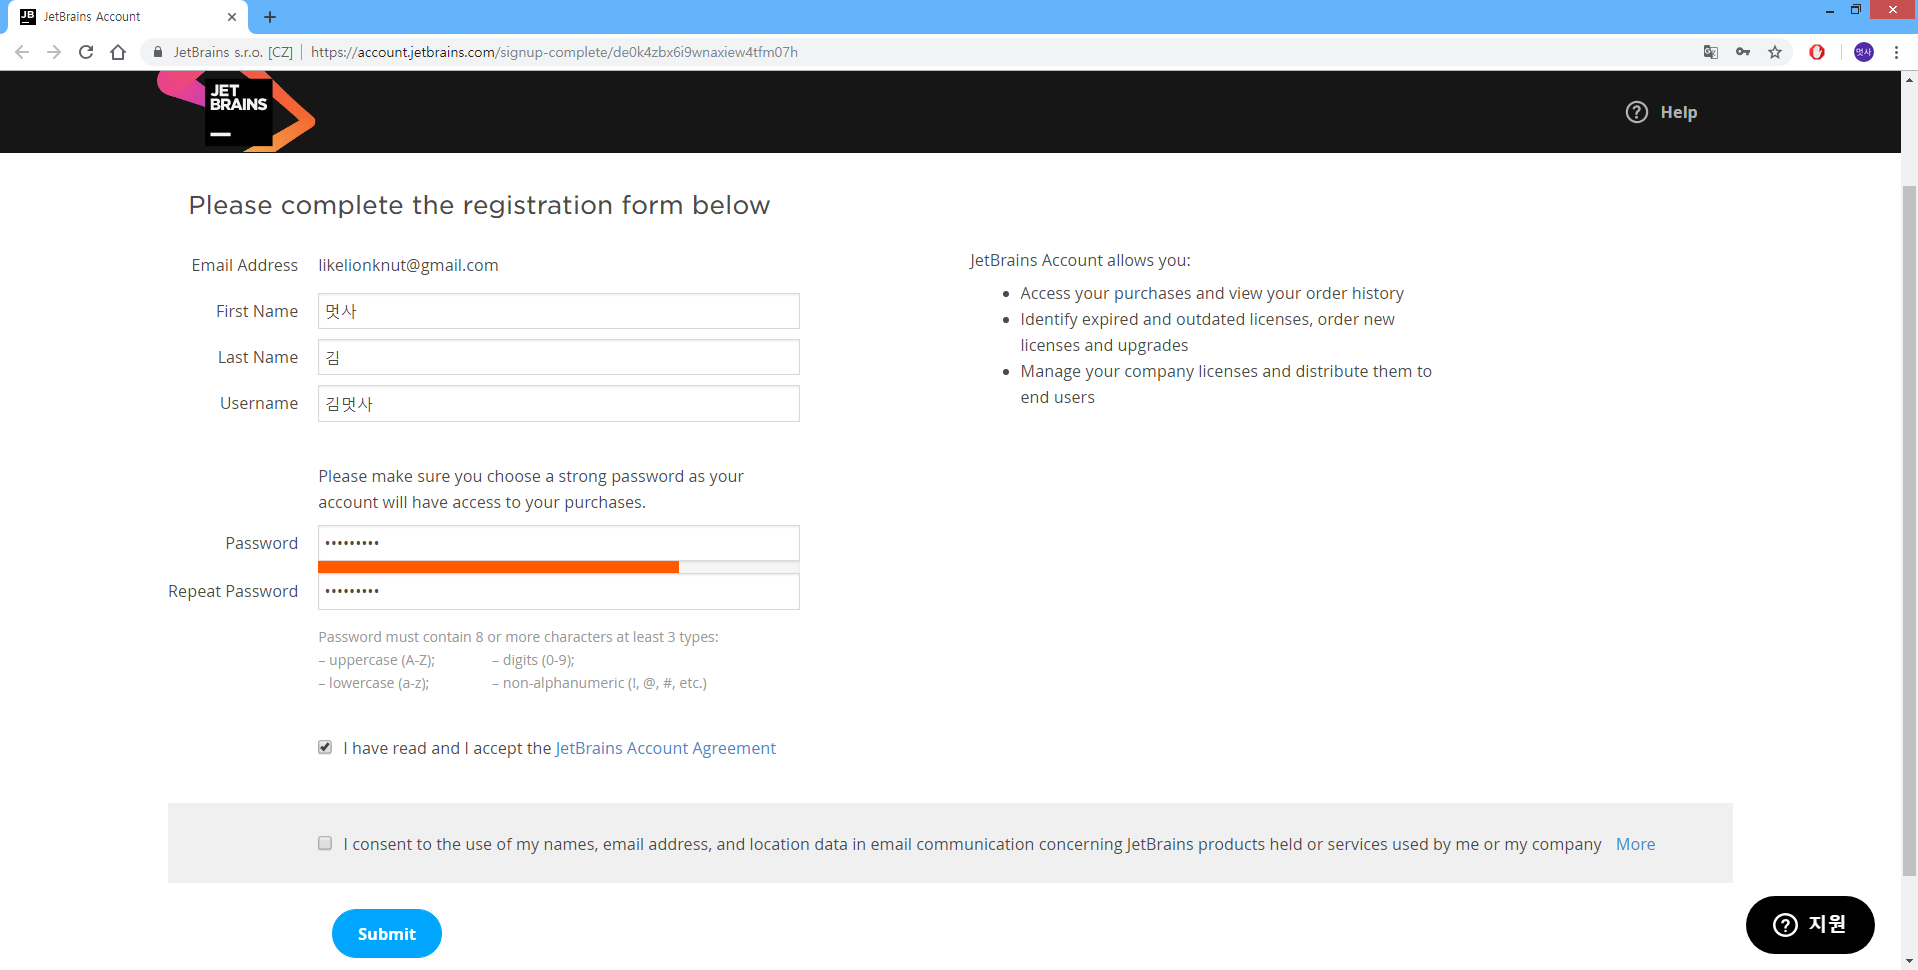This screenshot has height=970, width=1918.
Task: Click the 'digits (0-9)' requirement text
Action: [533, 660]
